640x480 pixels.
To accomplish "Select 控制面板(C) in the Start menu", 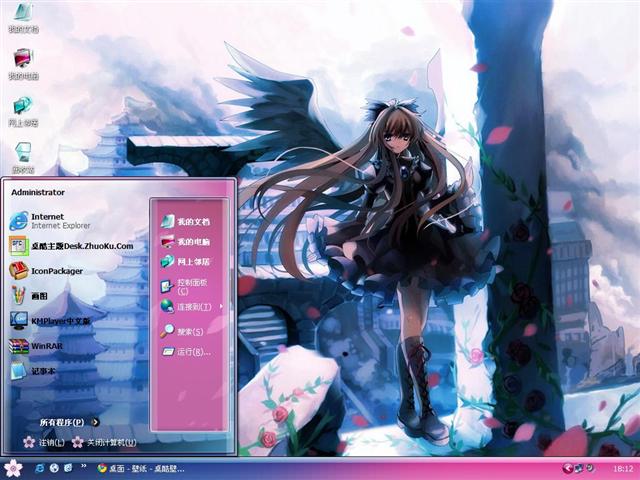I will (x=190, y=286).
